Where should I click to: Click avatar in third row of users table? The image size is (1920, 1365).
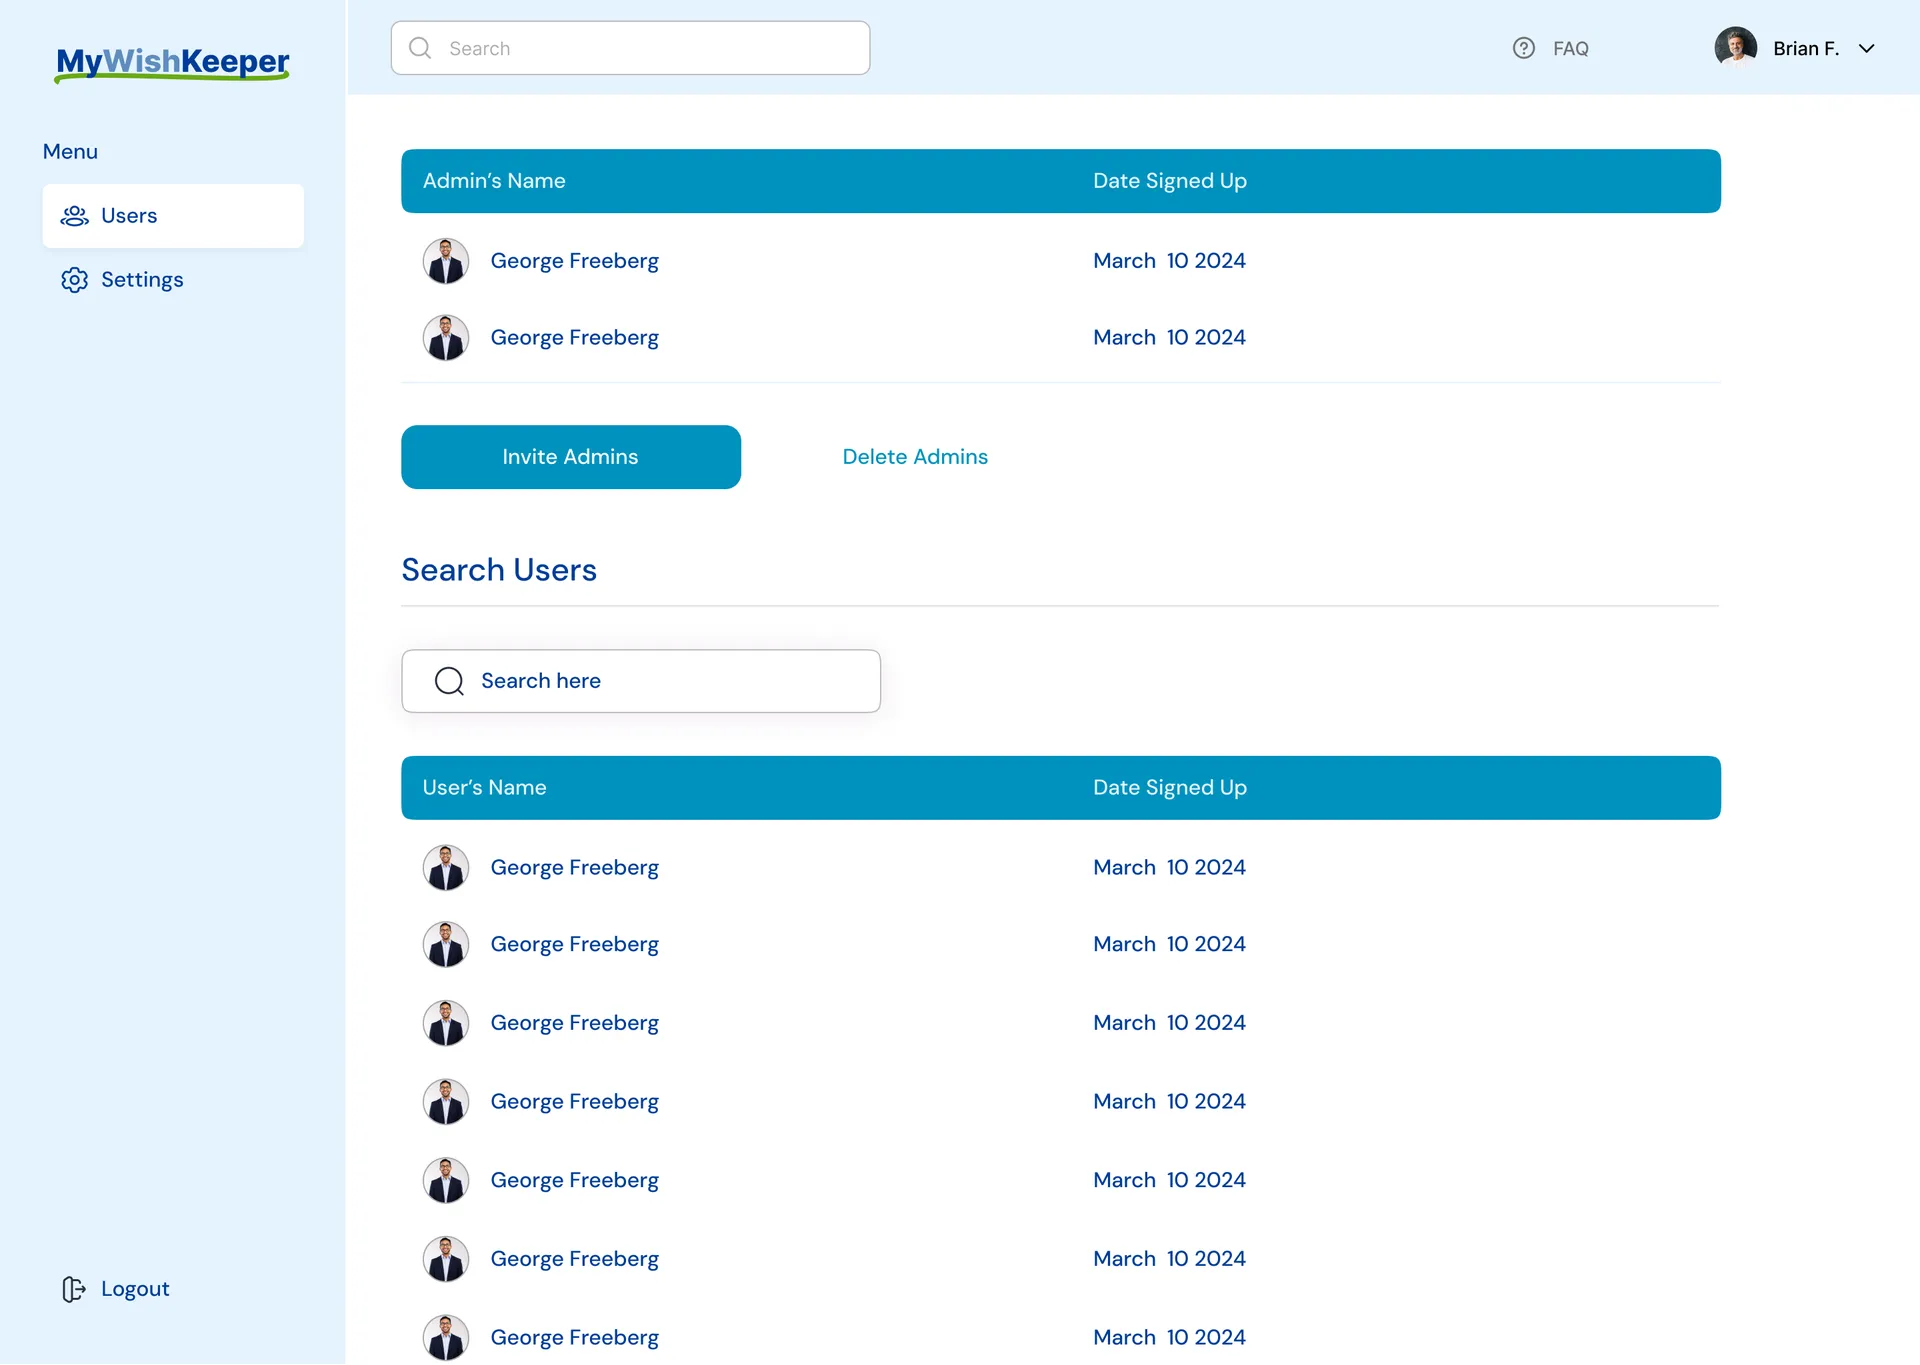pos(446,1023)
